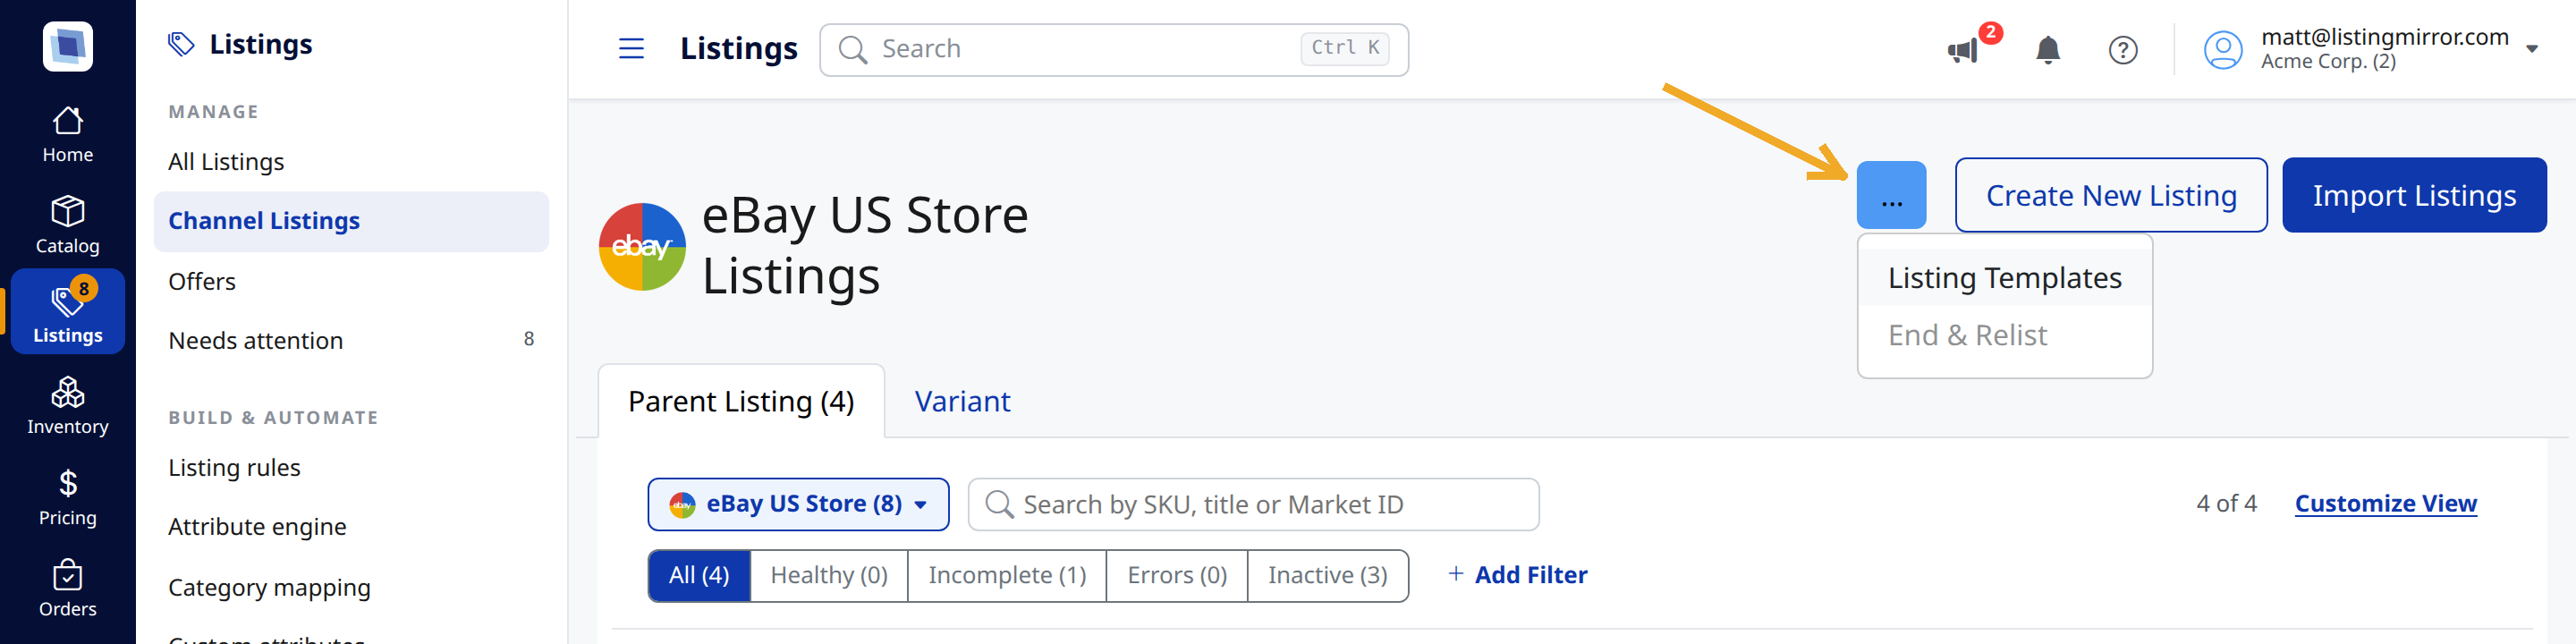Click the eBay logo beside the page title
The image size is (2576, 644).
641,246
